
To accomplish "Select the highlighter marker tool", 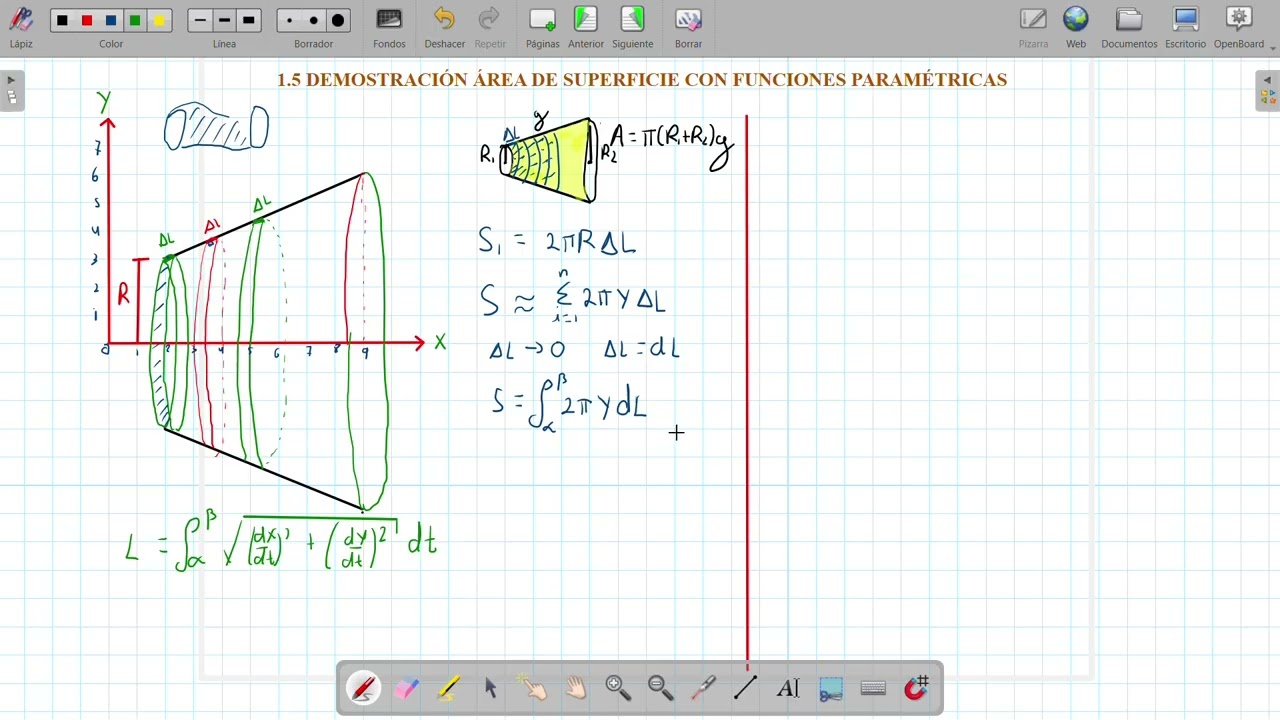I will [x=448, y=688].
